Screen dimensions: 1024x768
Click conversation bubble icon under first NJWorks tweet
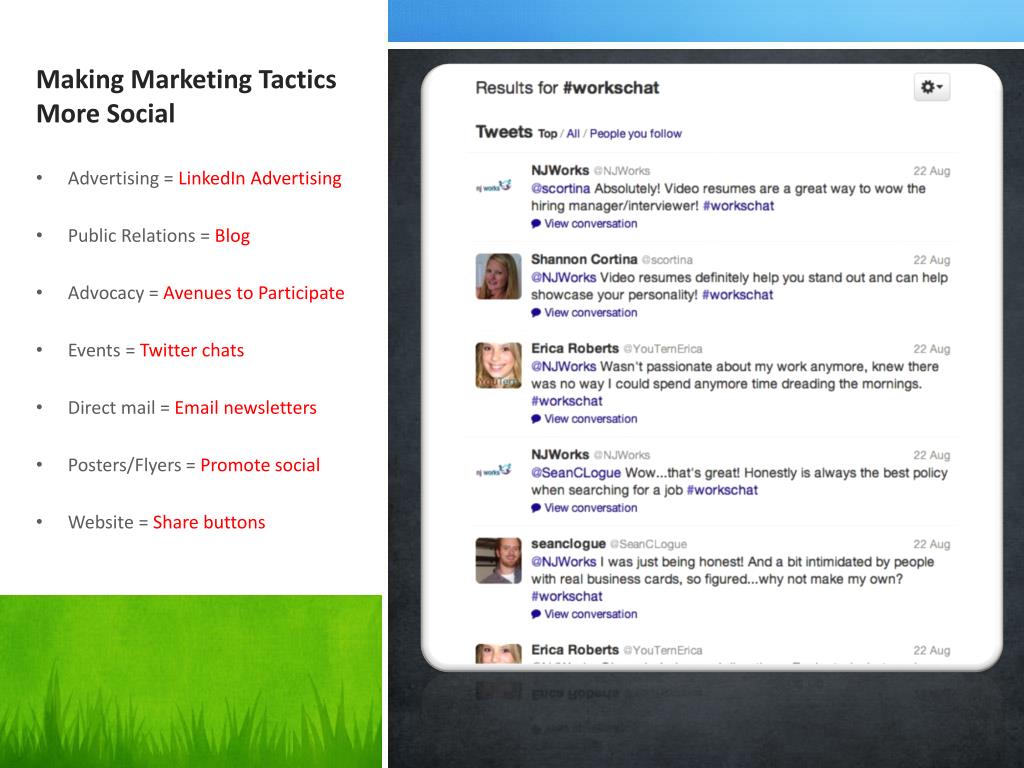point(536,223)
